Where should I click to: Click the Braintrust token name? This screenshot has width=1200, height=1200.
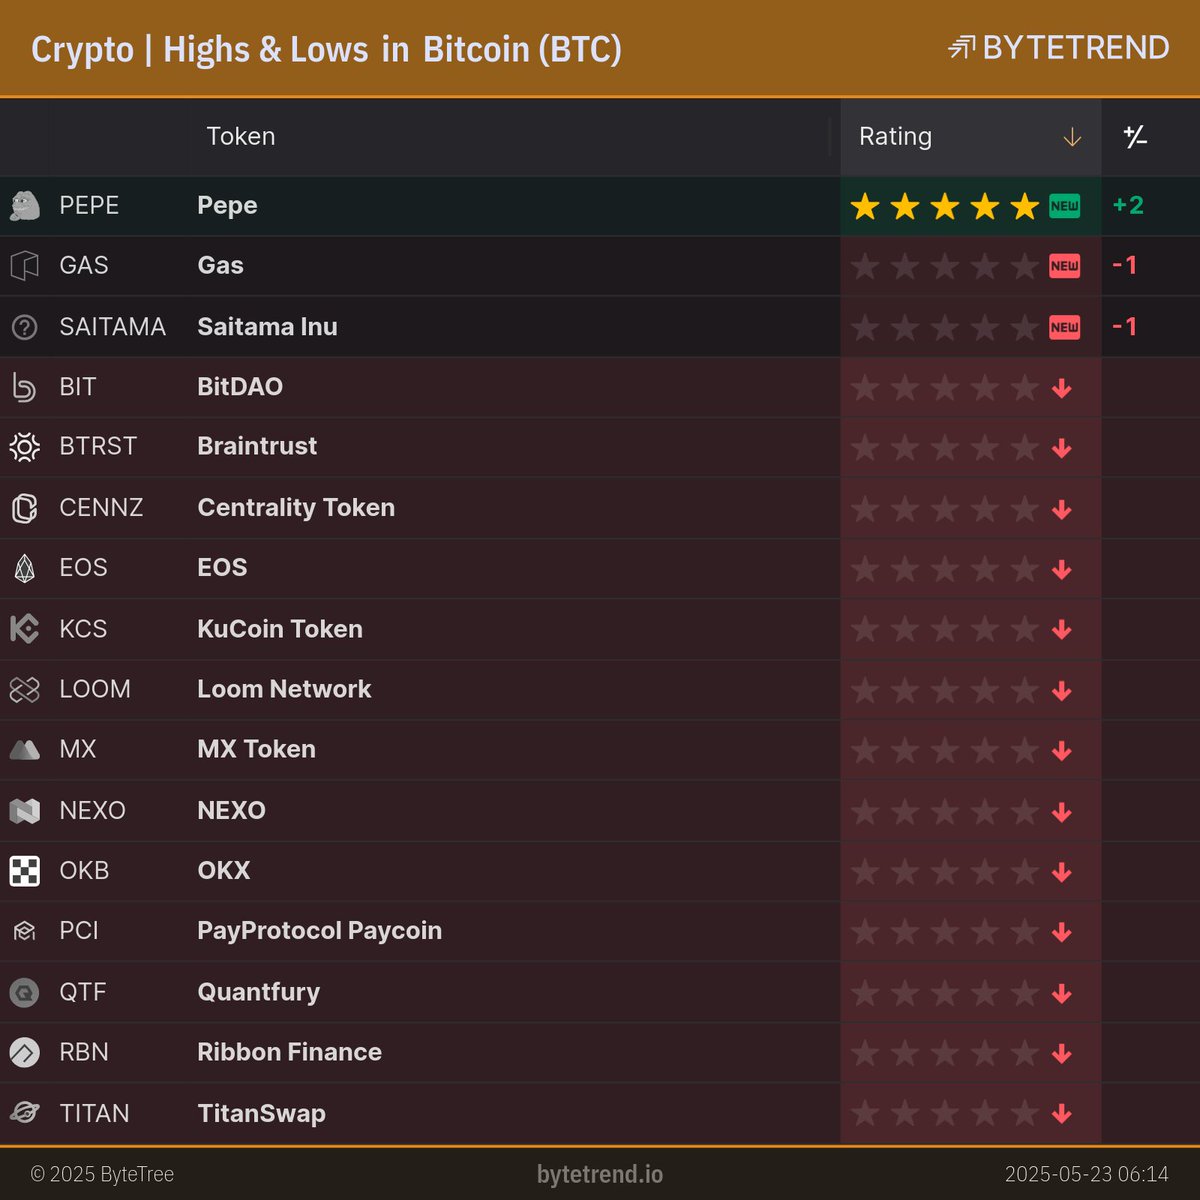(257, 446)
